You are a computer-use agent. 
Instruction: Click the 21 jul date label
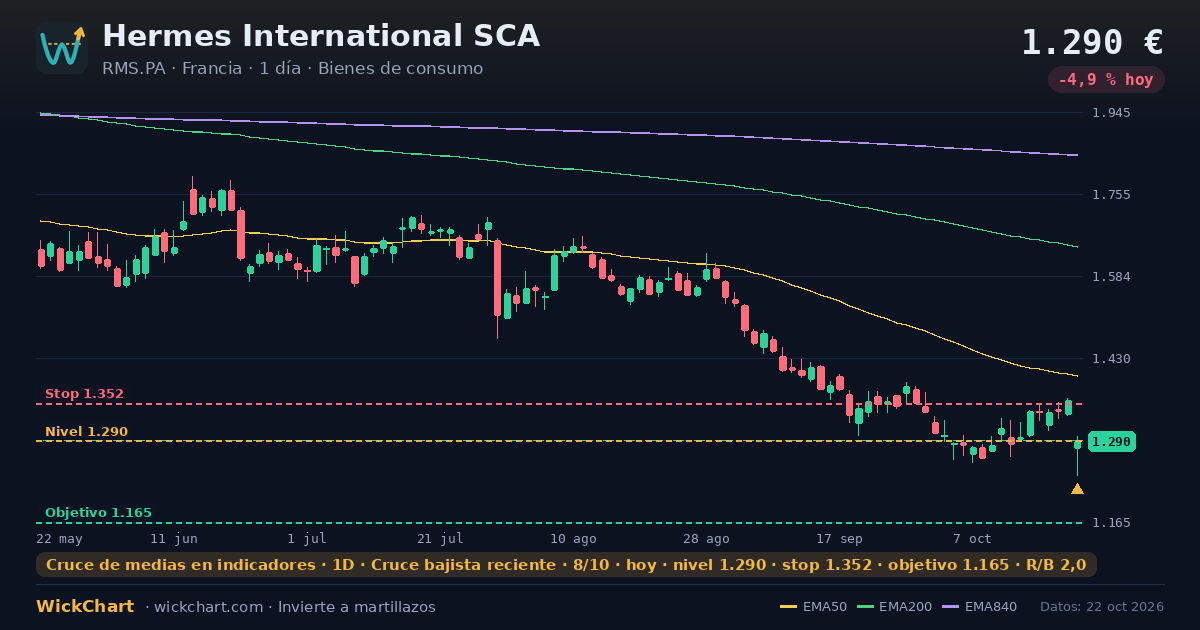pyautogui.click(x=440, y=538)
